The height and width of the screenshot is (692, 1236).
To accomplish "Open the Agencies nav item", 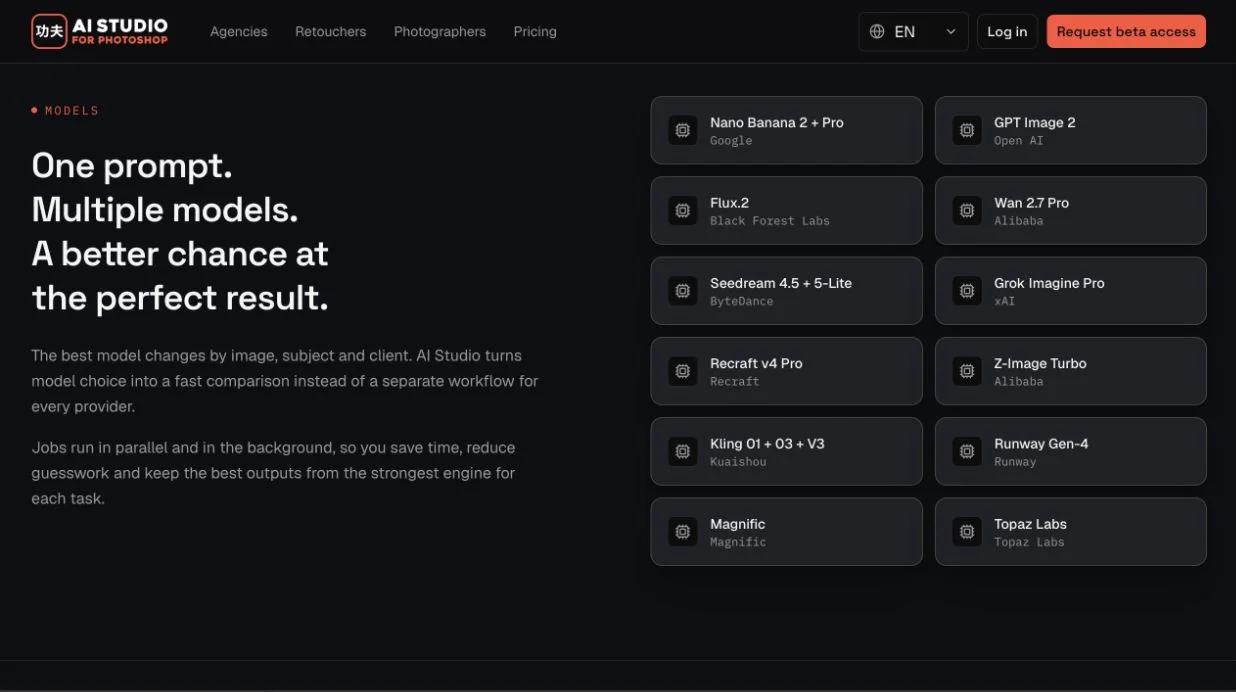I will (239, 32).
